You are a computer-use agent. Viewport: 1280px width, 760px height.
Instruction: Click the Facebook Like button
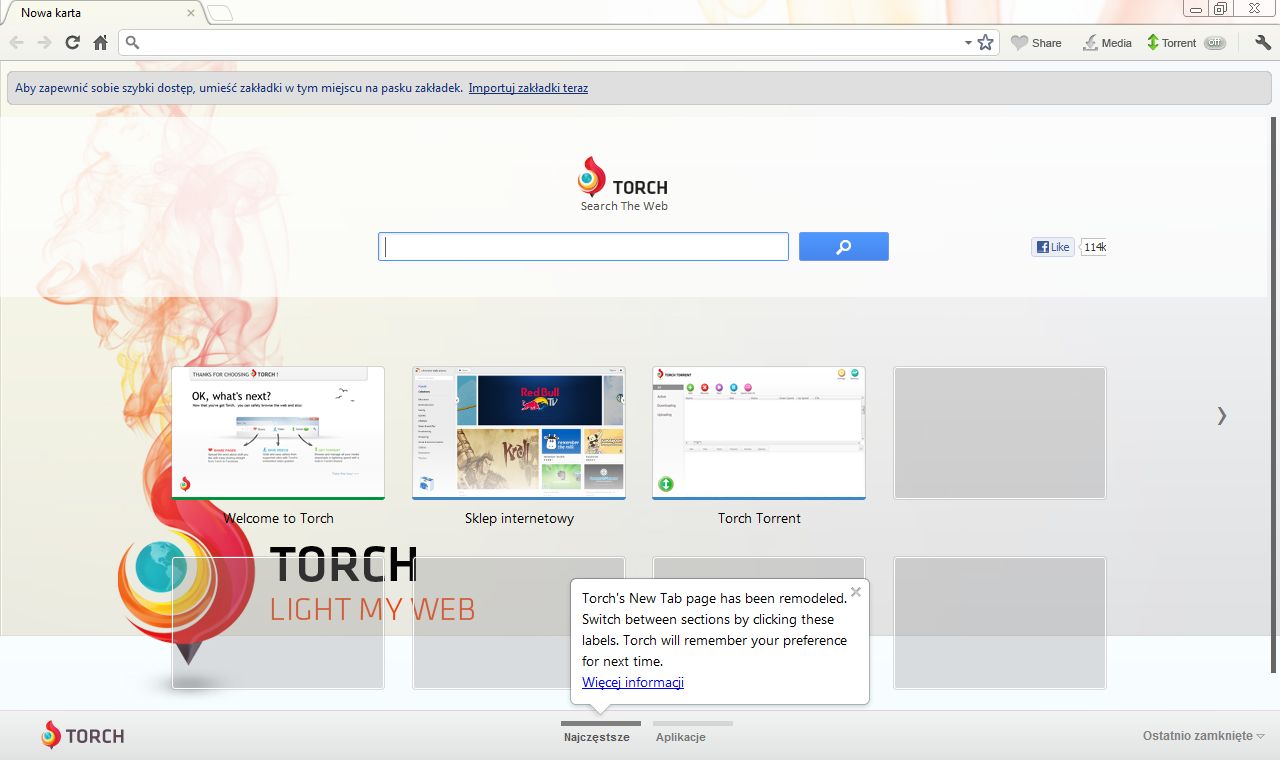(1053, 247)
